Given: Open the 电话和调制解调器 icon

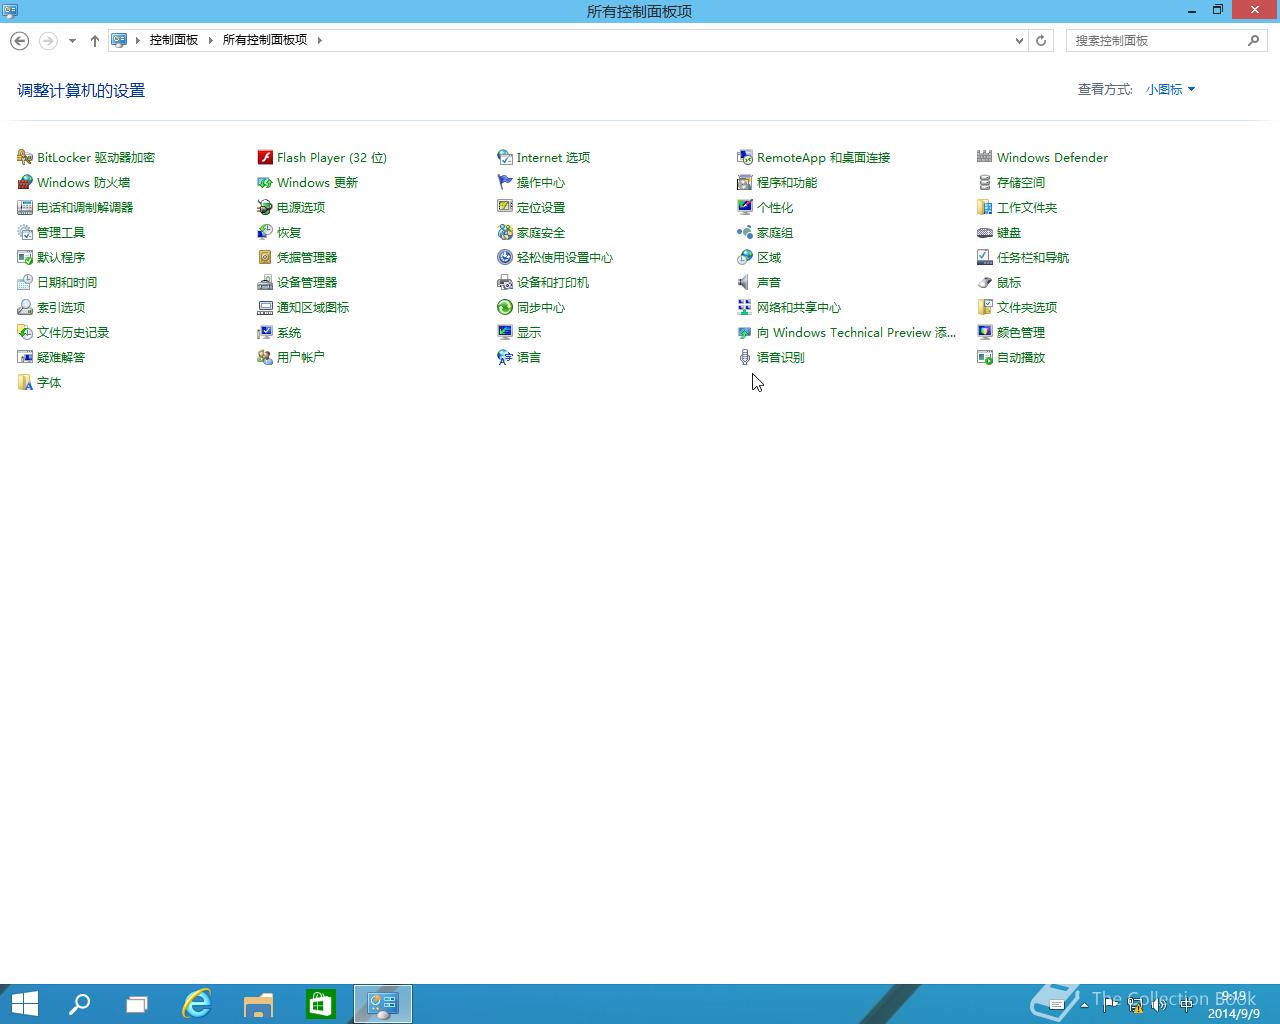Looking at the screenshot, I should [x=25, y=207].
